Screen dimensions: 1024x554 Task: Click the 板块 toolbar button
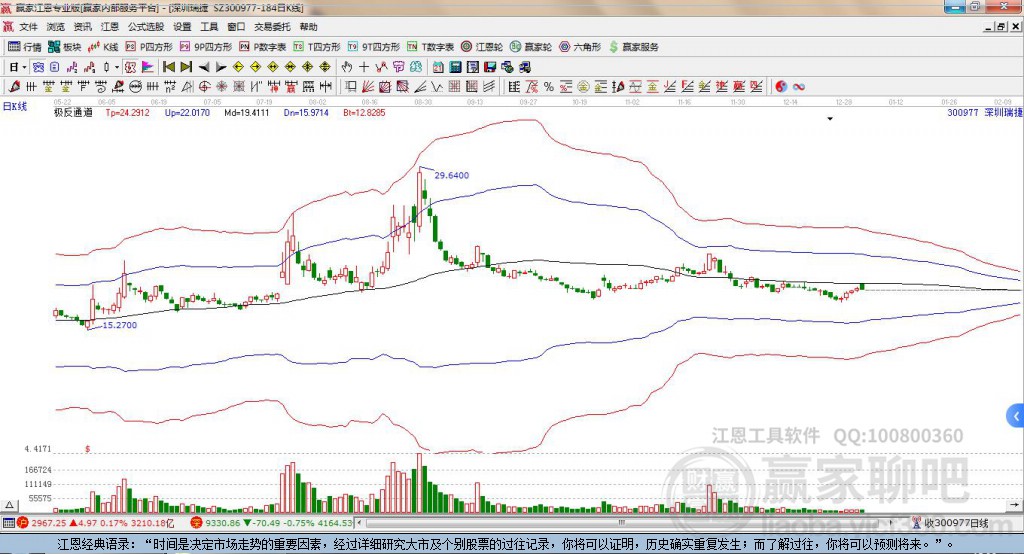click(65, 47)
